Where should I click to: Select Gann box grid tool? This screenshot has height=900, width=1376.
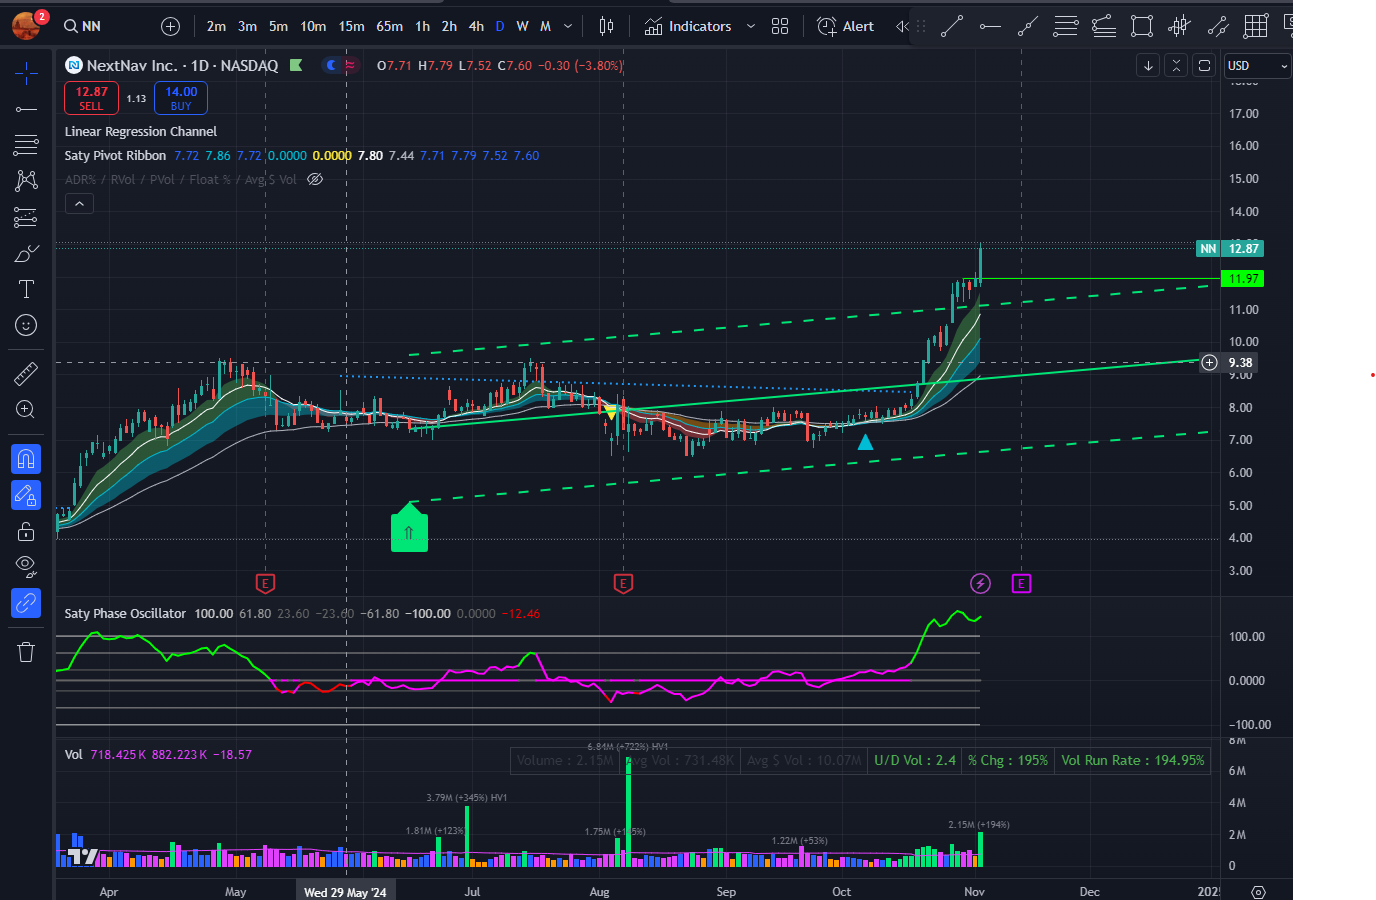click(x=1256, y=26)
